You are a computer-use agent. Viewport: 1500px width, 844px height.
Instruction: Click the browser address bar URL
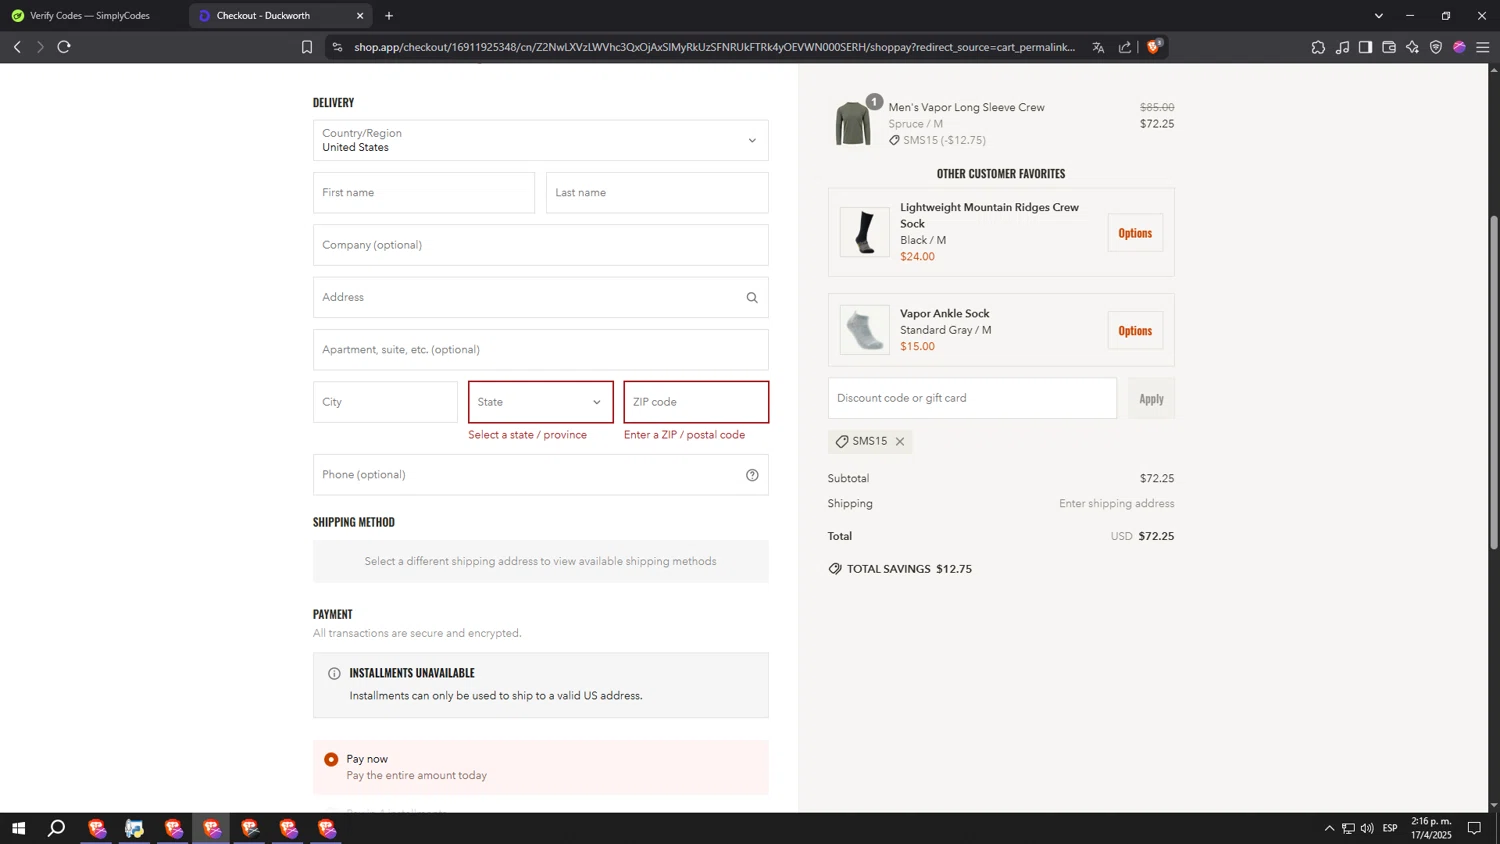point(714,47)
